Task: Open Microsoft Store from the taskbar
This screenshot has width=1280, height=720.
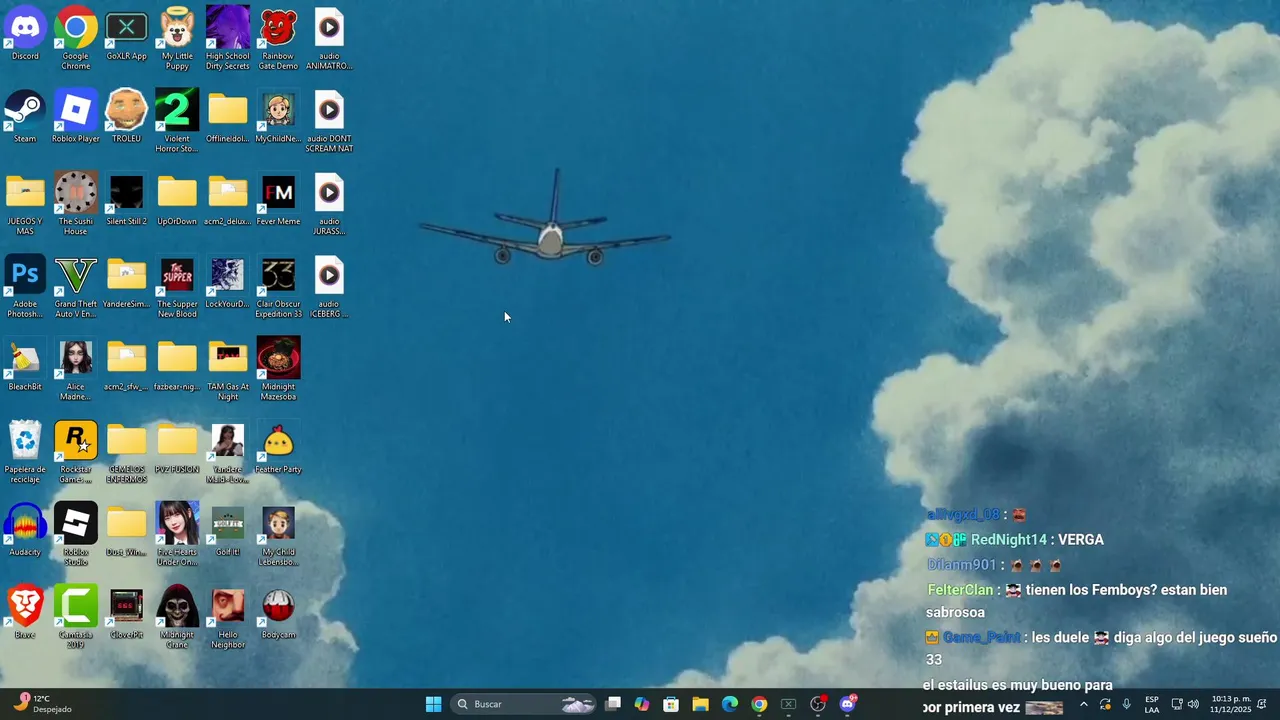Action: click(x=671, y=704)
